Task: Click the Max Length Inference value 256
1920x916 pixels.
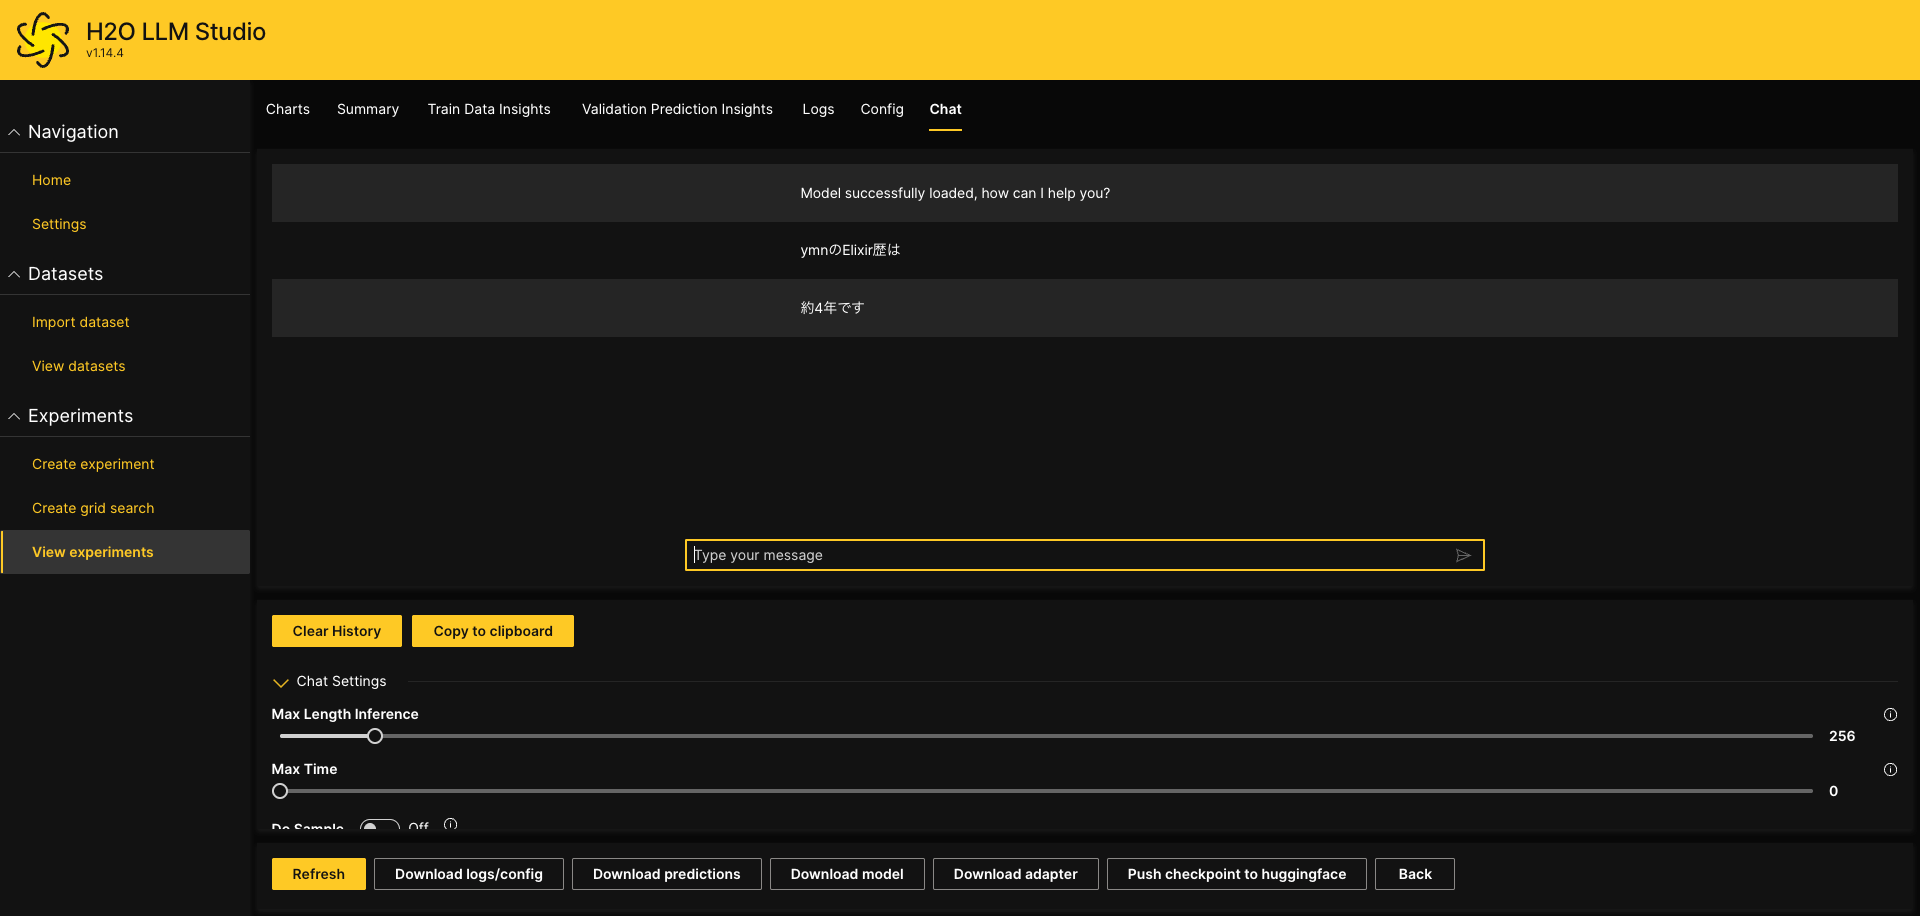Action: point(1842,736)
